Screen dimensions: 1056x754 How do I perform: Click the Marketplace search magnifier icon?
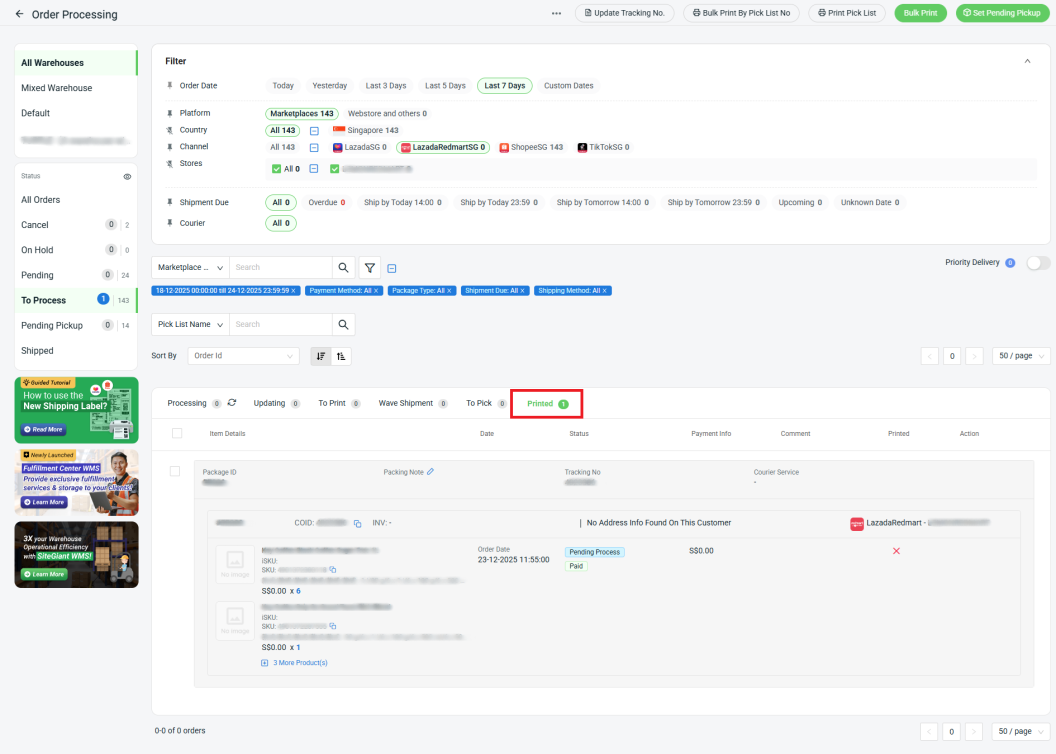[343, 268]
